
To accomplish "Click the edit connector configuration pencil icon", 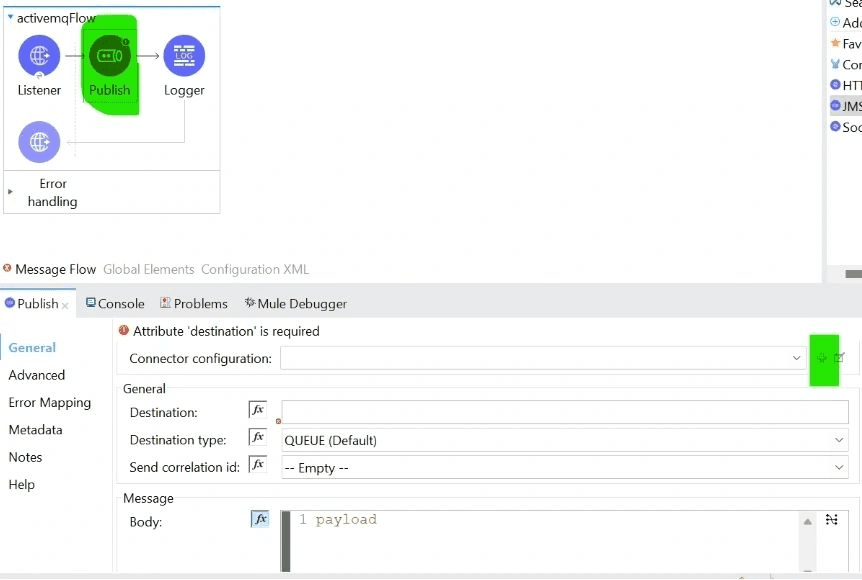I will 838,357.
